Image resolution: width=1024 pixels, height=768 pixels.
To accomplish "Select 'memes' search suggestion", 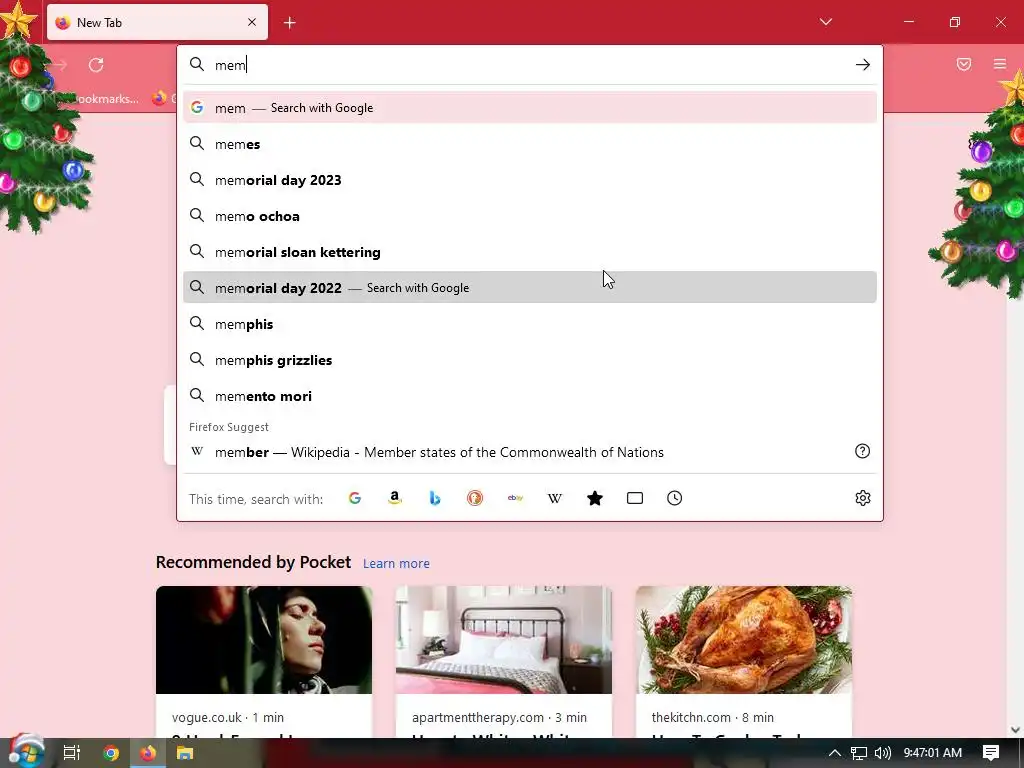I will click(530, 144).
